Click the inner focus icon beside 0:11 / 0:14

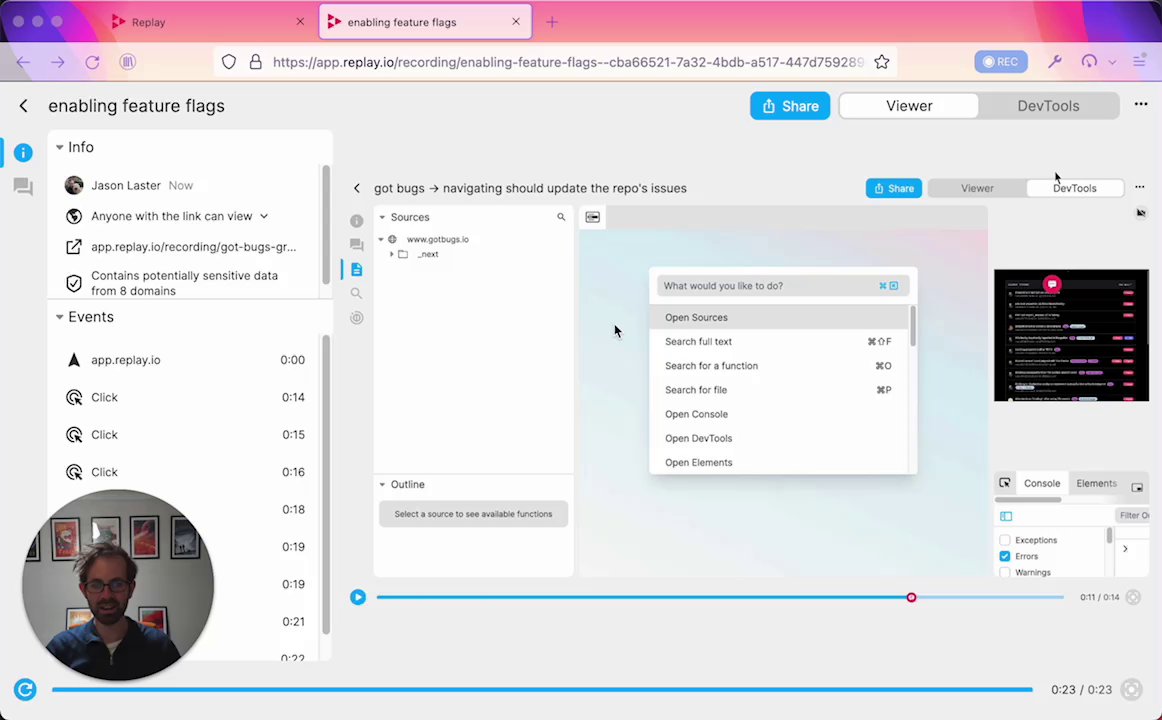[1133, 597]
